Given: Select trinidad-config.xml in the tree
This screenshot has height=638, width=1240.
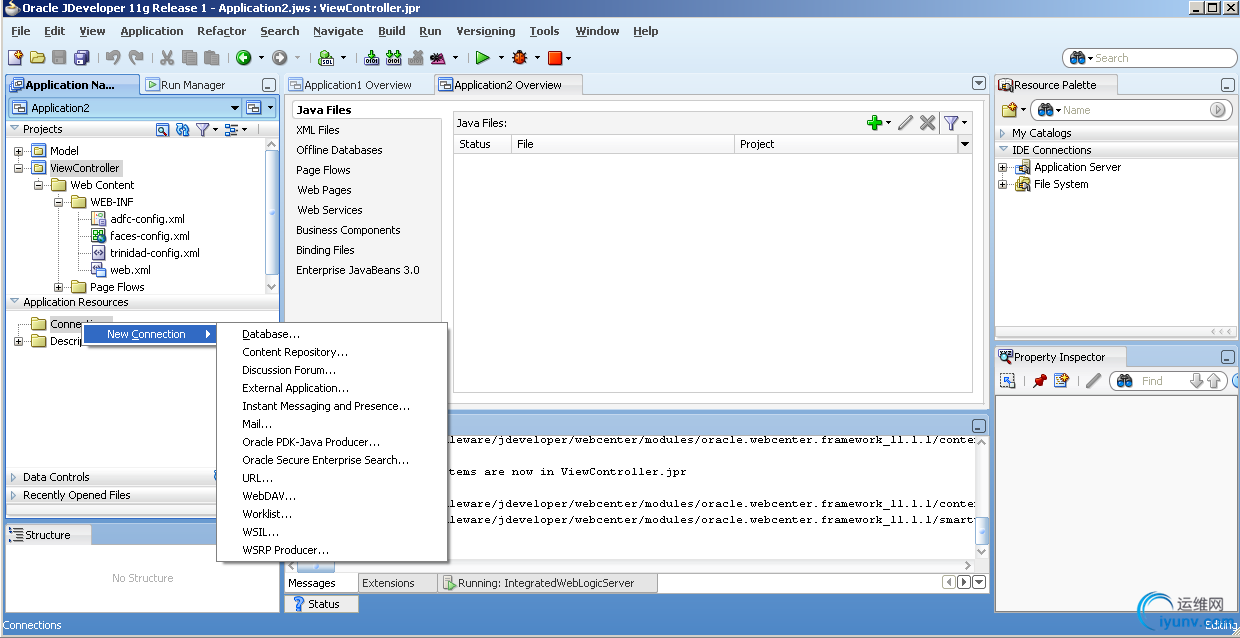Looking at the screenshot, I should coord(155,253).
